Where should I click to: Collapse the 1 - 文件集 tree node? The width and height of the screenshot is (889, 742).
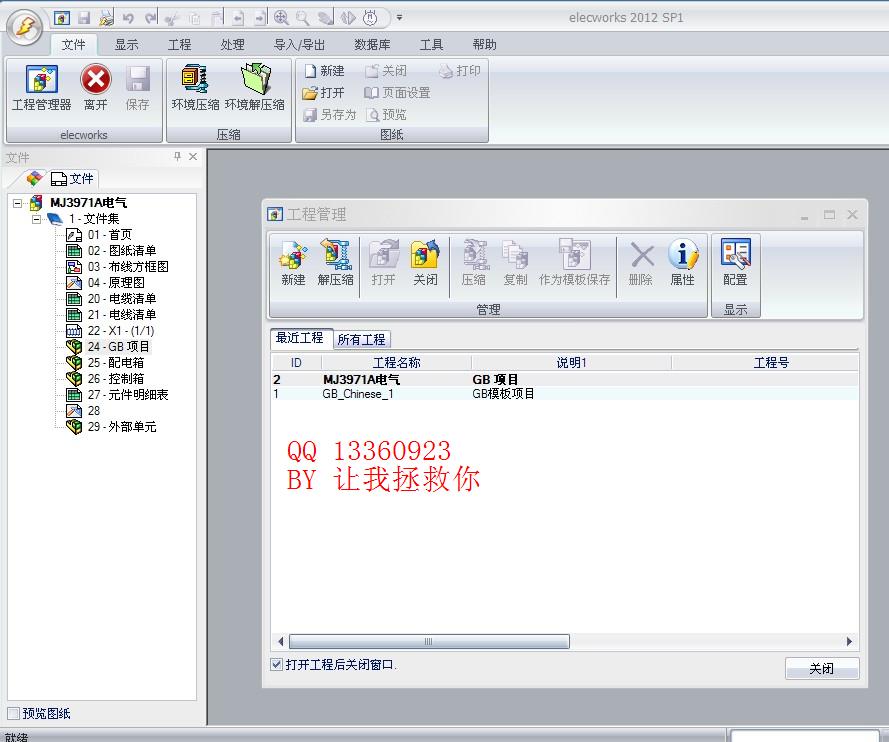tap(37, 219)
